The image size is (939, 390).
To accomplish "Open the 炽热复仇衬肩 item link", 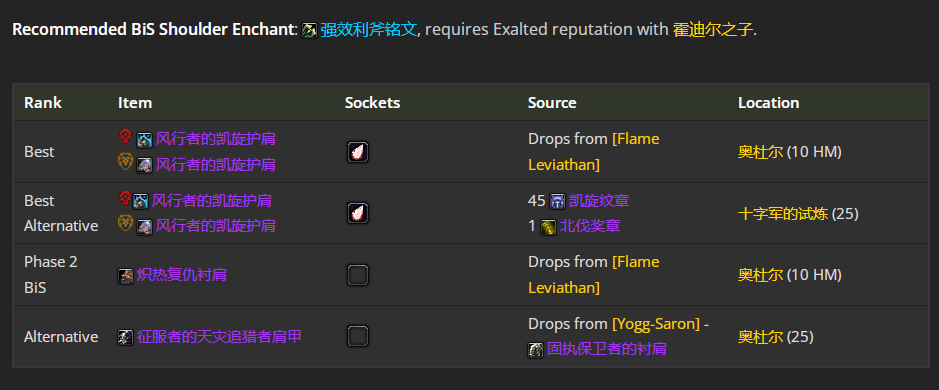I will tap(181, 275).
